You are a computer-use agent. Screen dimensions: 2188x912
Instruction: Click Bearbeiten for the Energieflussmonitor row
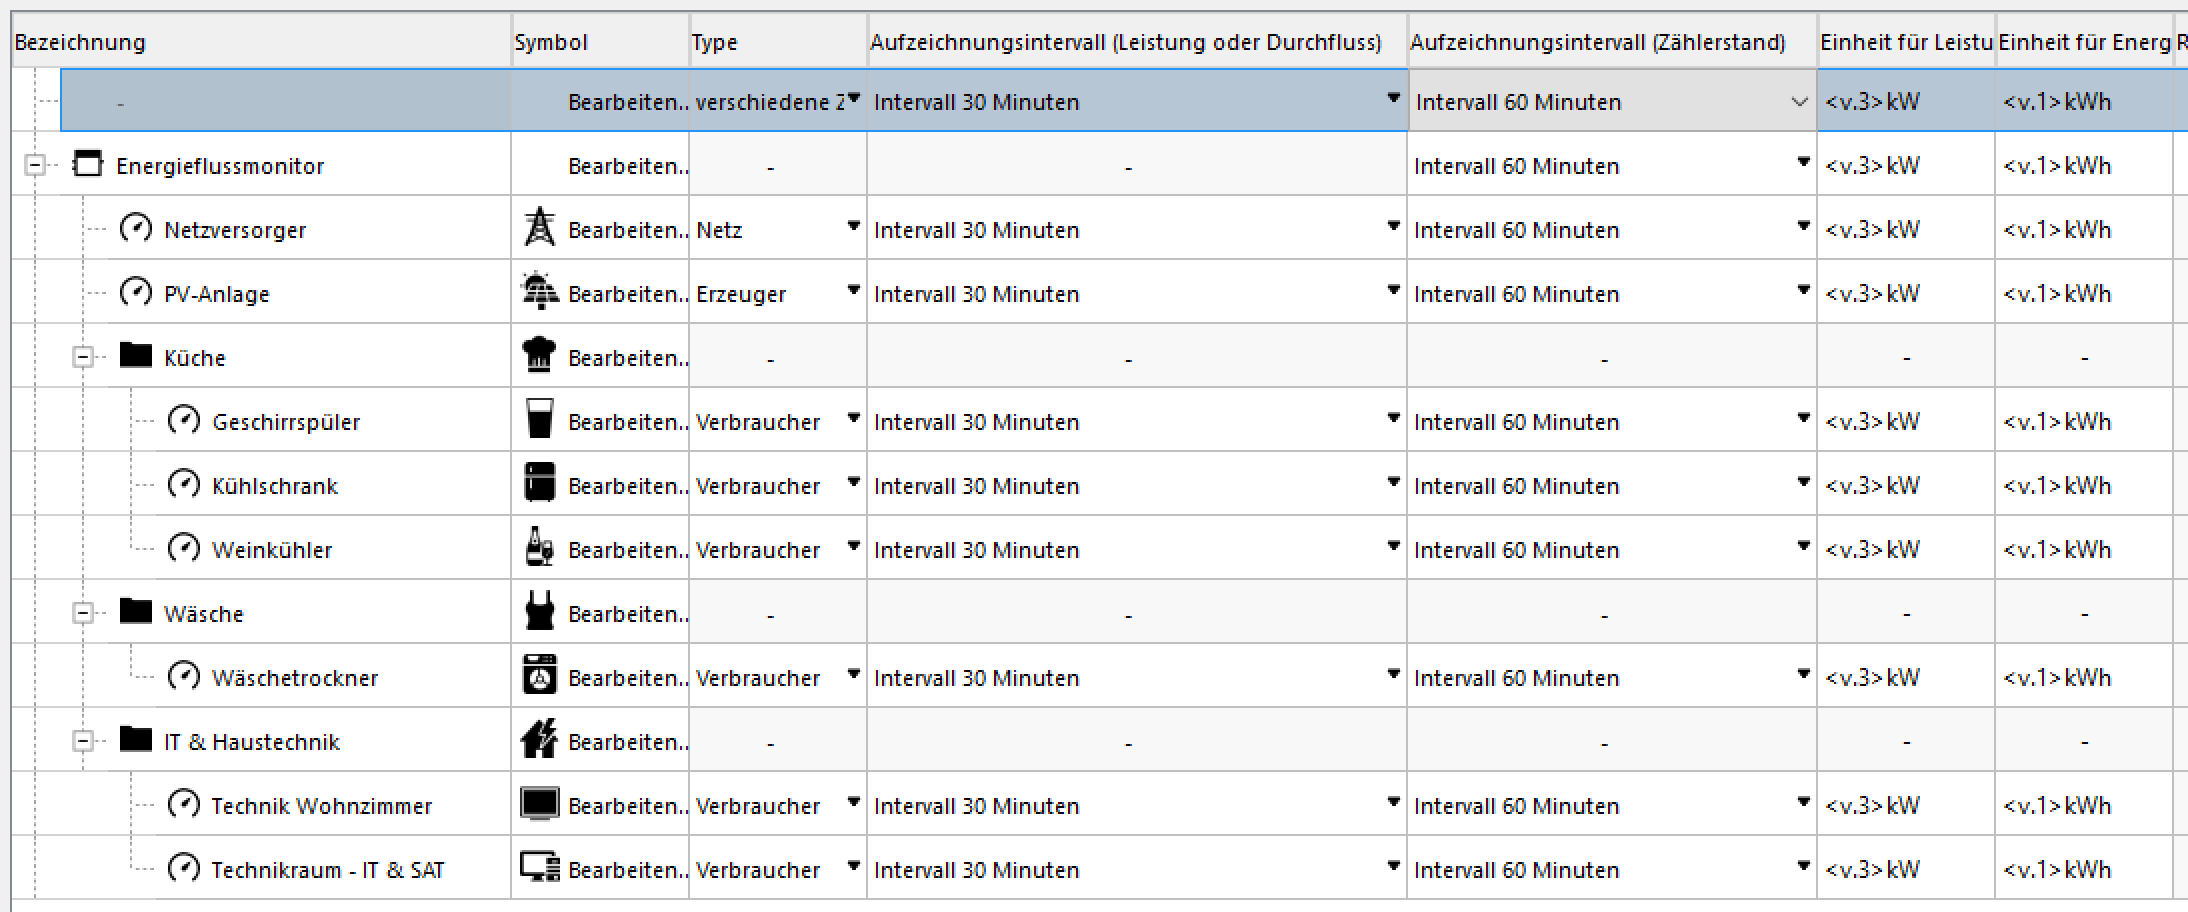coord(627,166)
